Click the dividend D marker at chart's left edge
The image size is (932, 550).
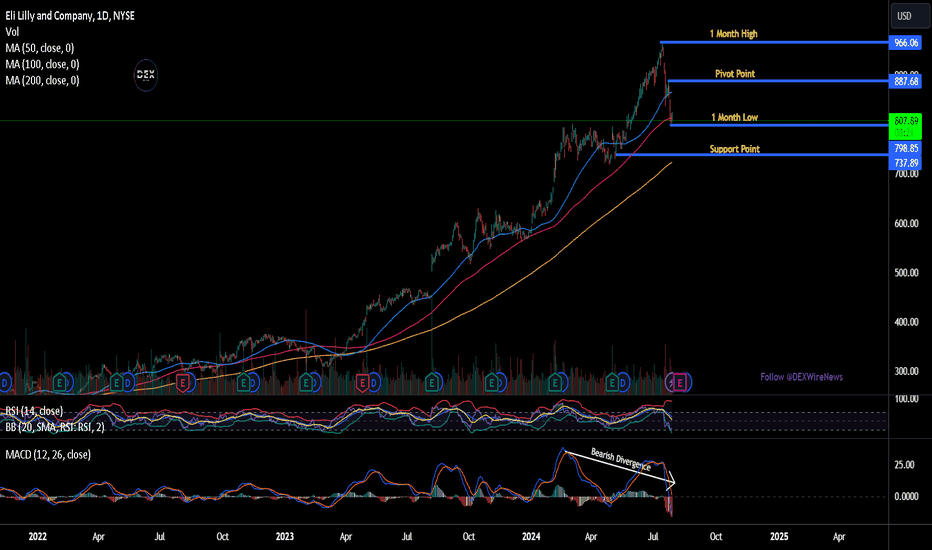click(x=4, y=382)
